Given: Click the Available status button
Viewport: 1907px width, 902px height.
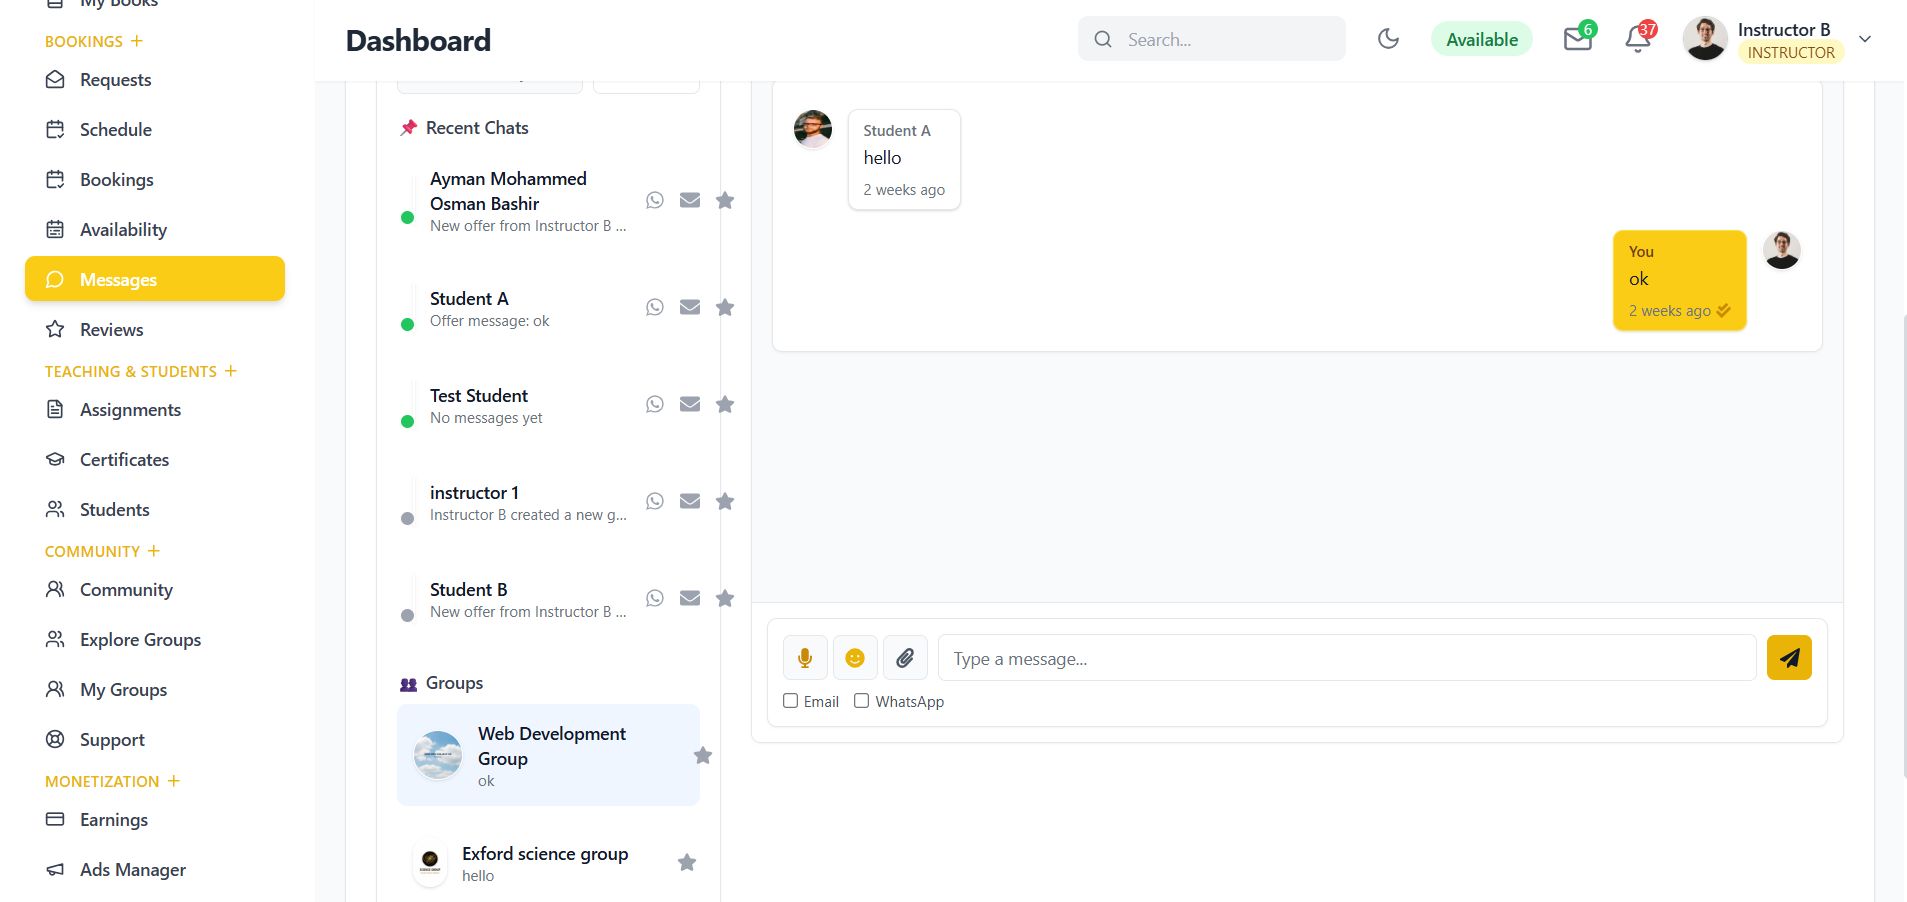Looking at the screenshot, I should click(1482, 40).
